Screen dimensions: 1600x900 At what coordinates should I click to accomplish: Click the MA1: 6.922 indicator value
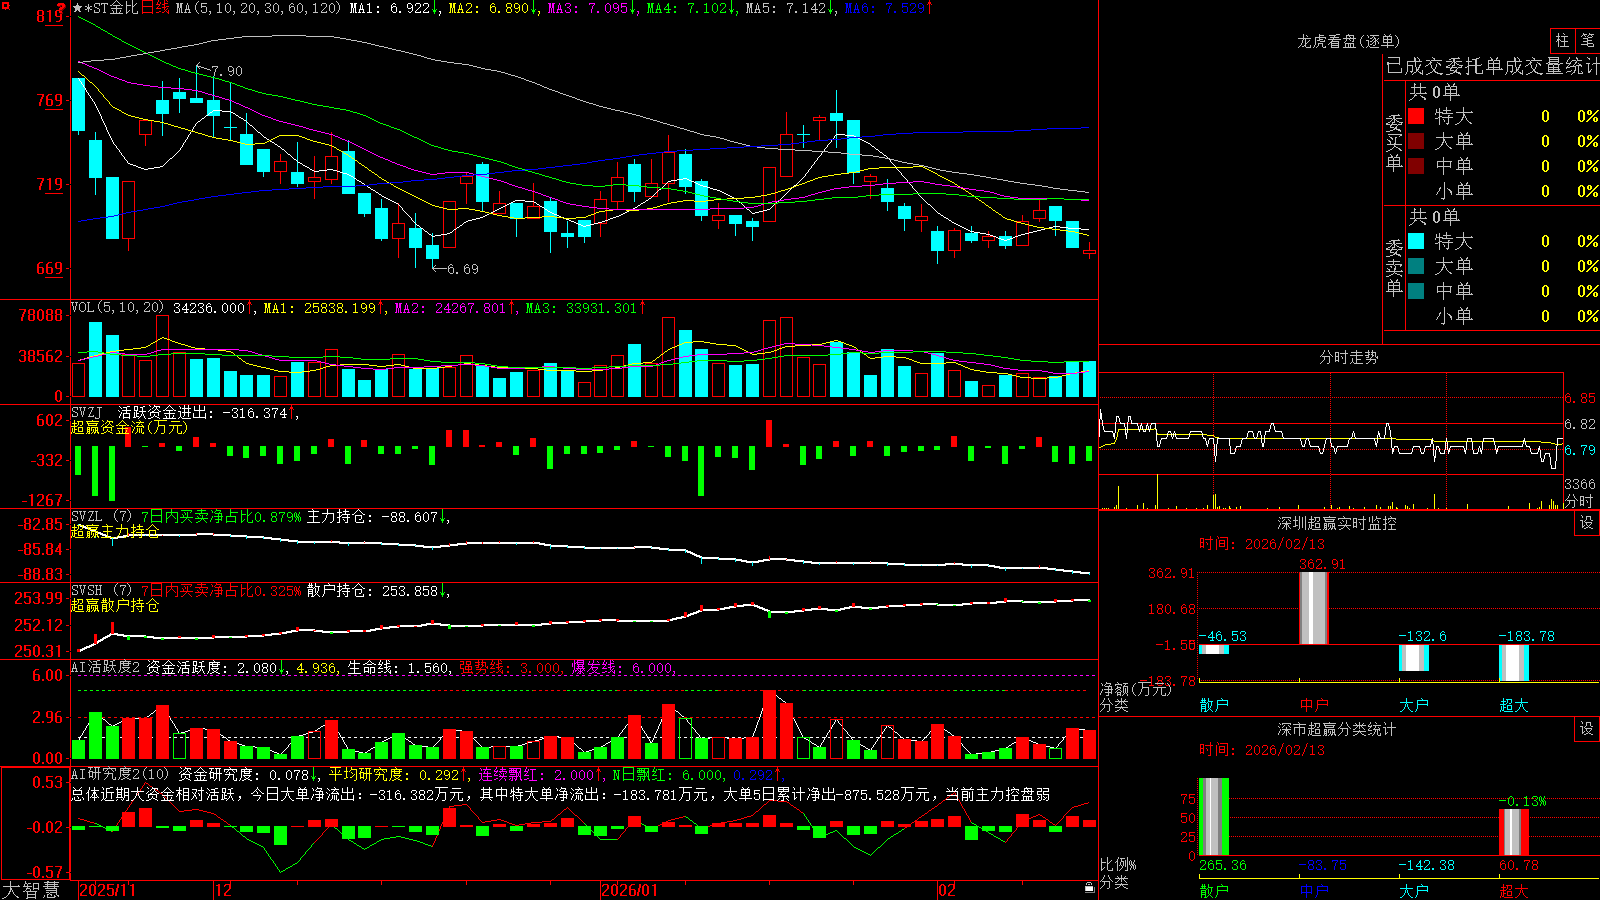[393, 8]
